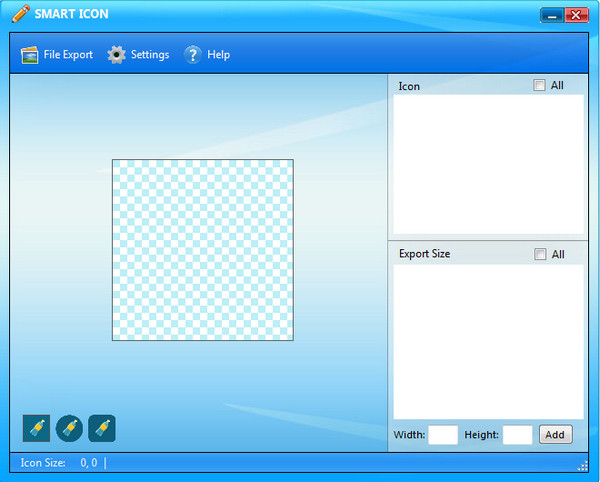Click the pencil app icon in title bar
The image size is (600, 482).
coord(20,14)
